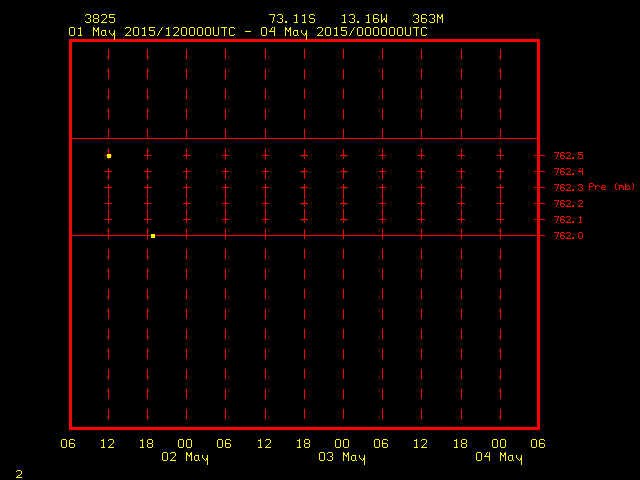The image size is (640, 480).
Task: Click the 03 May date label
Action: click(x=342, y=457)
